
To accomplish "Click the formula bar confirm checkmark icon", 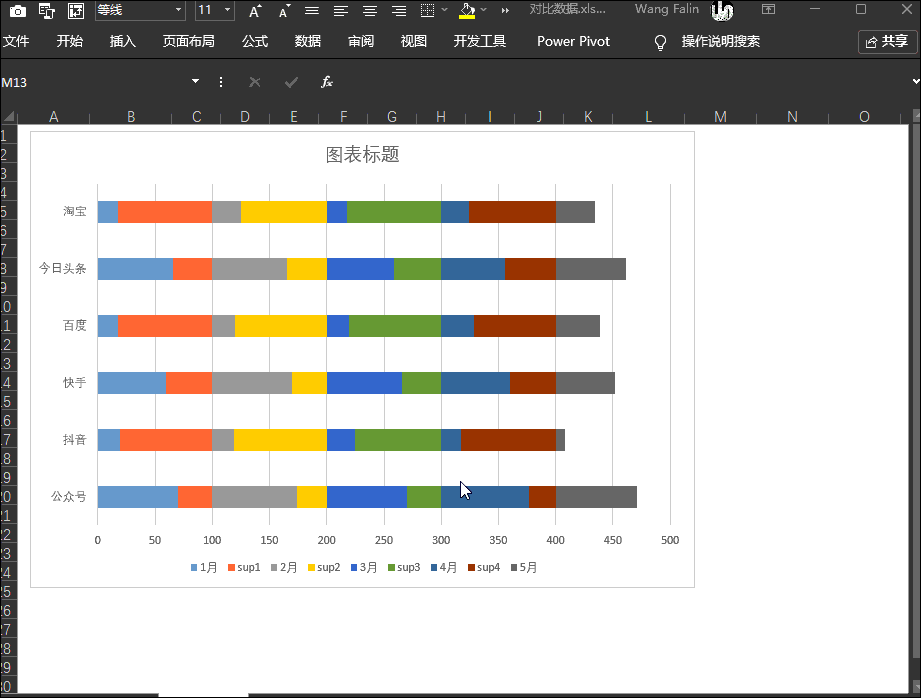I will [x=291, y=82].
